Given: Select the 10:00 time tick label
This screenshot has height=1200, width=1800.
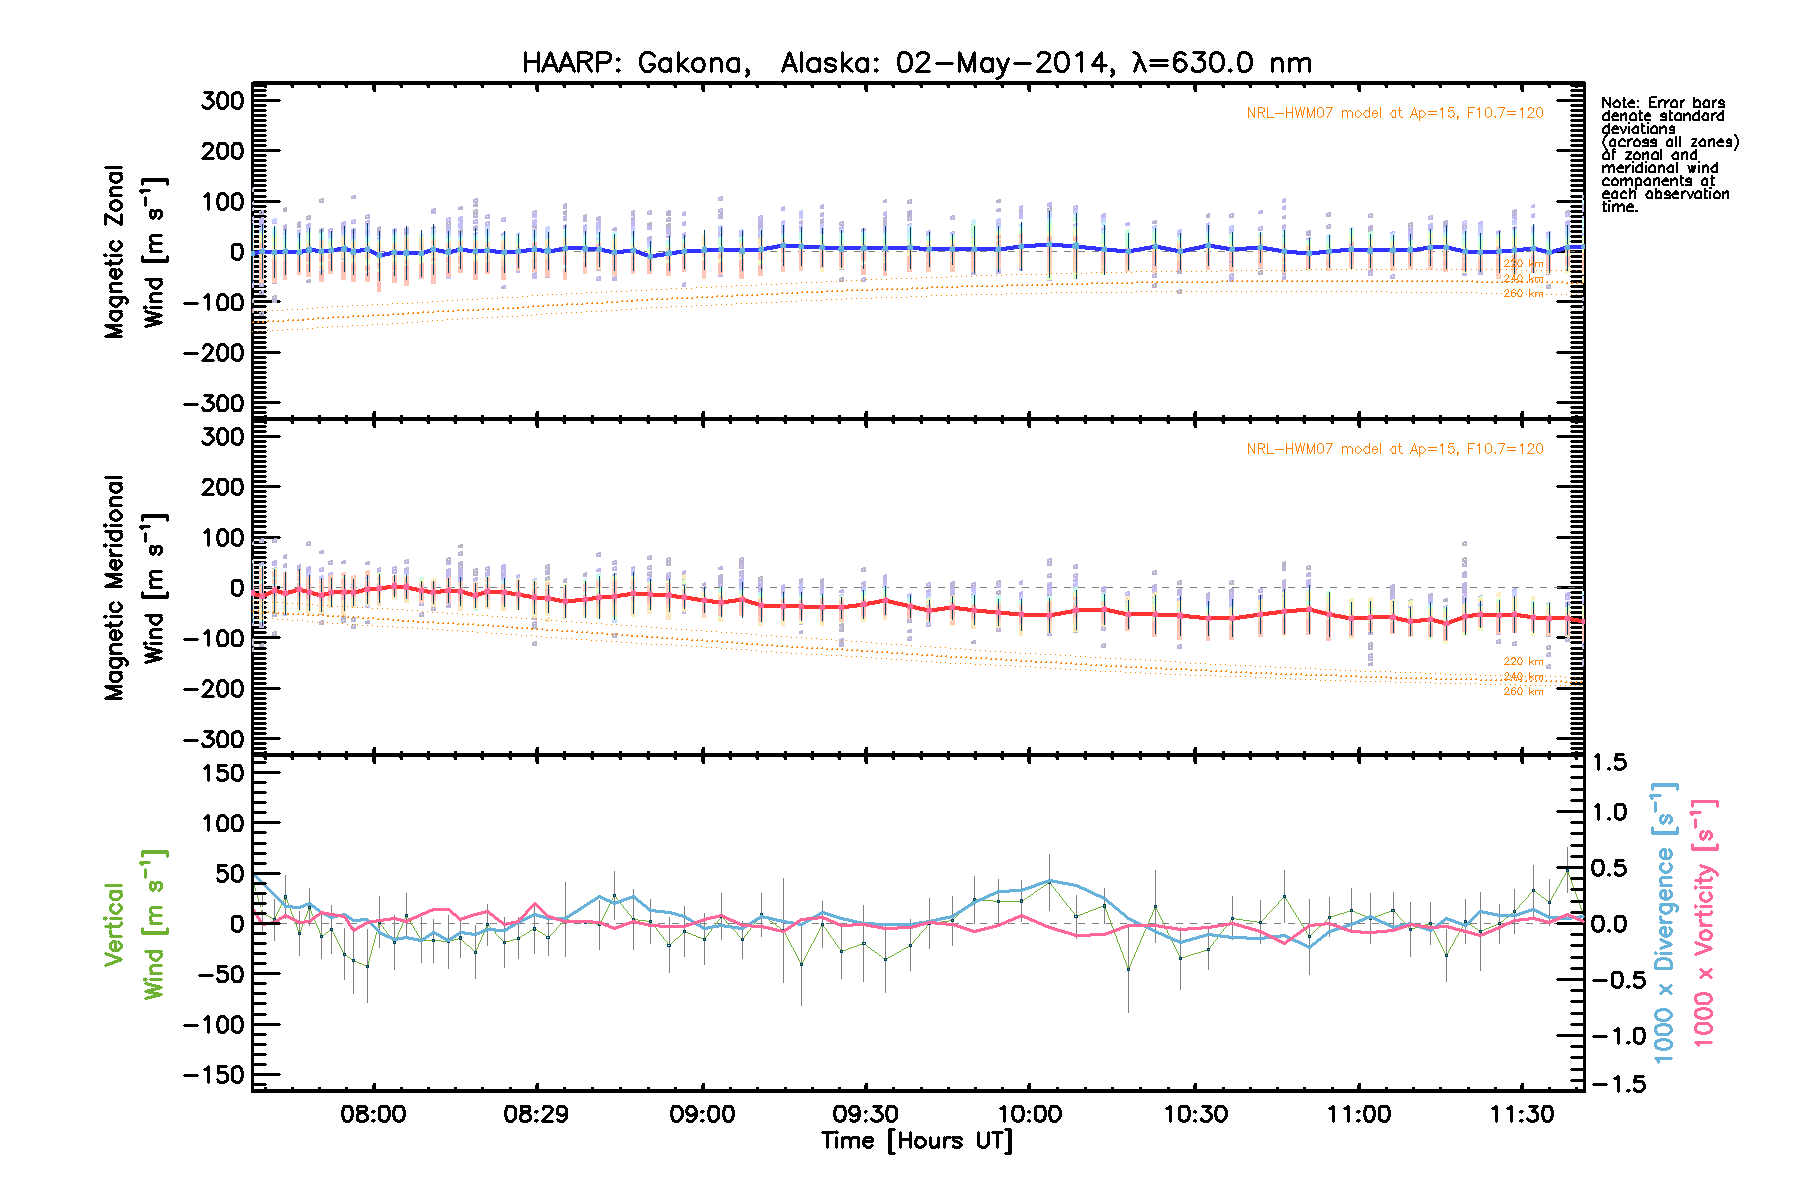Looking at the screenshot, I should 1030,1114.
